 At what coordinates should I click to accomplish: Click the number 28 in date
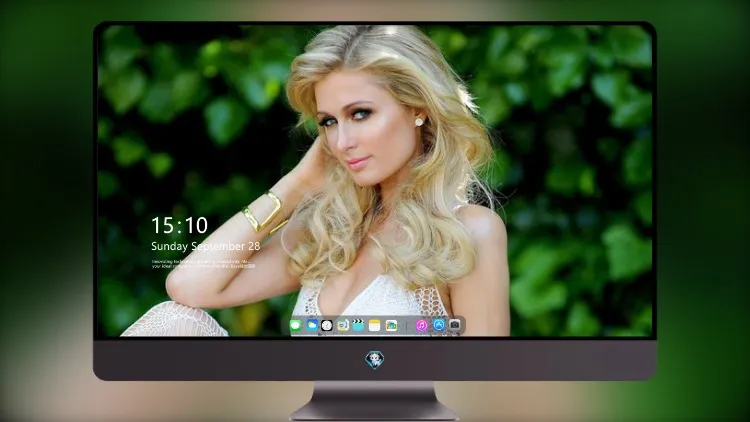[x=254, y=246]
